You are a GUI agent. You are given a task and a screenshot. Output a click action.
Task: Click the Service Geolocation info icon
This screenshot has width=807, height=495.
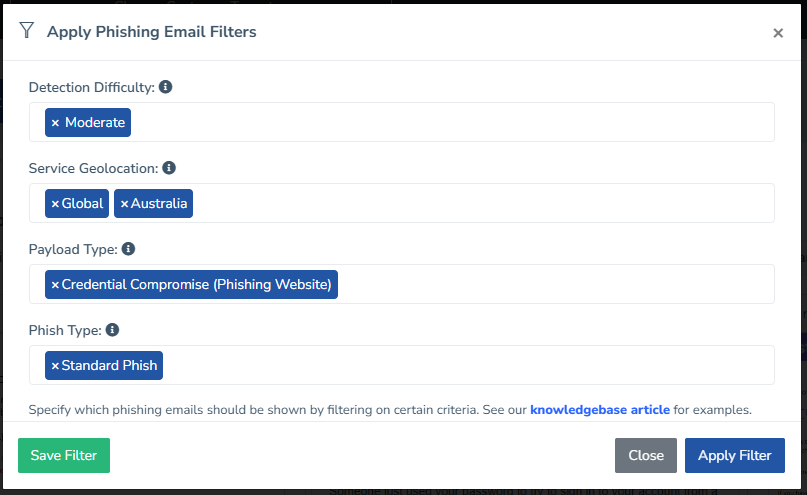pyautogui.click(x=169, y=168)
